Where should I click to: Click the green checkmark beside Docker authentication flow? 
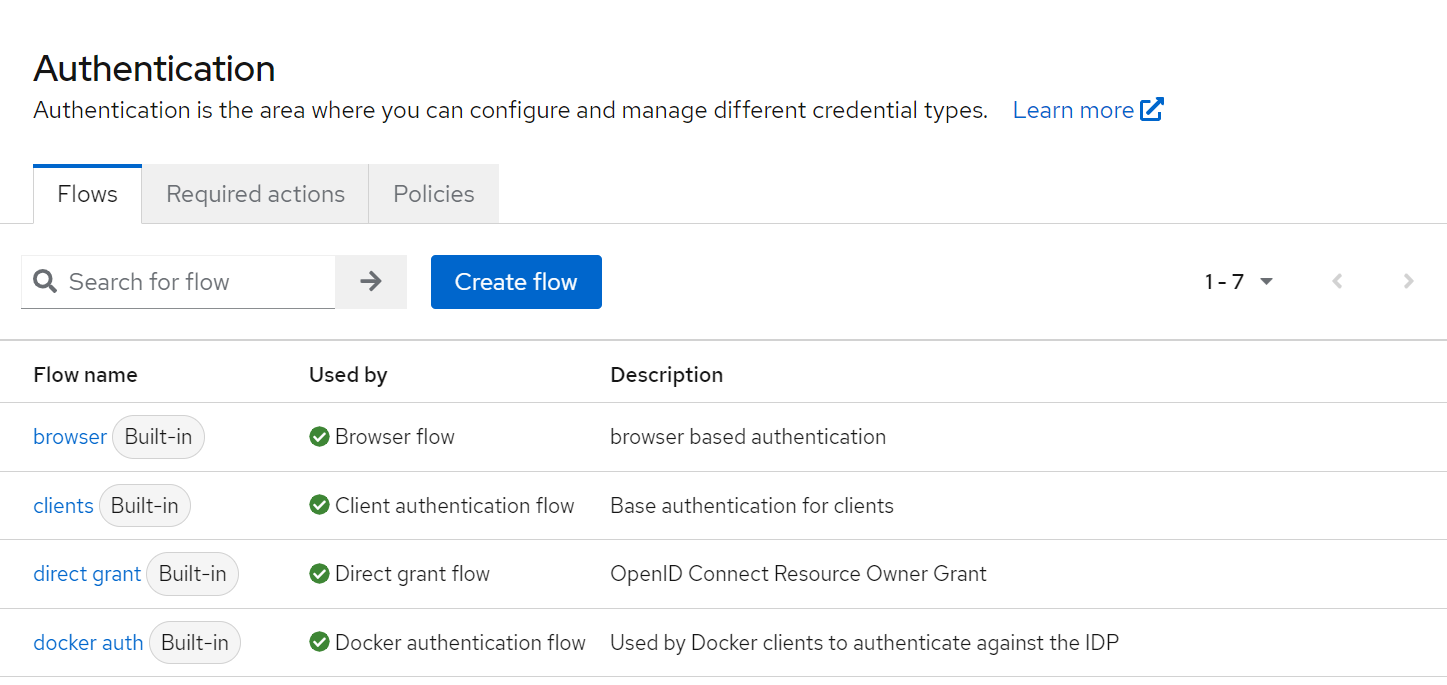[x=319, y=642]
